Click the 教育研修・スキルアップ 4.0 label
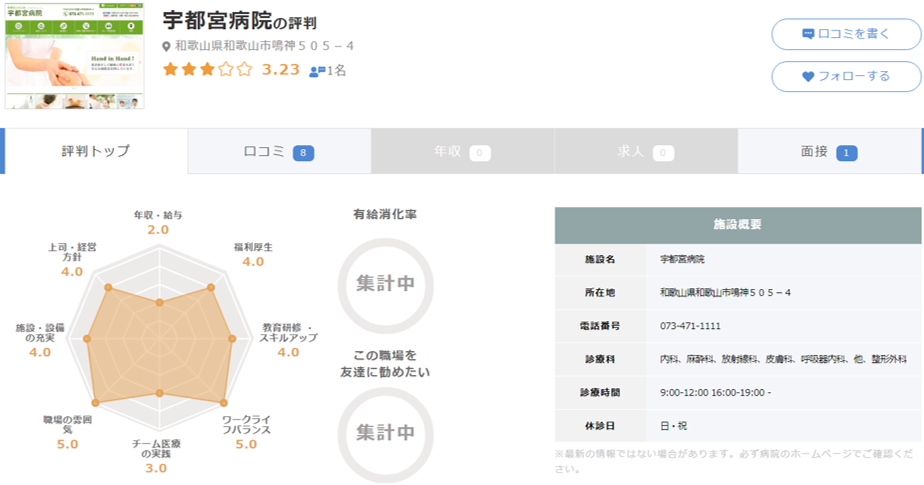 289,341
